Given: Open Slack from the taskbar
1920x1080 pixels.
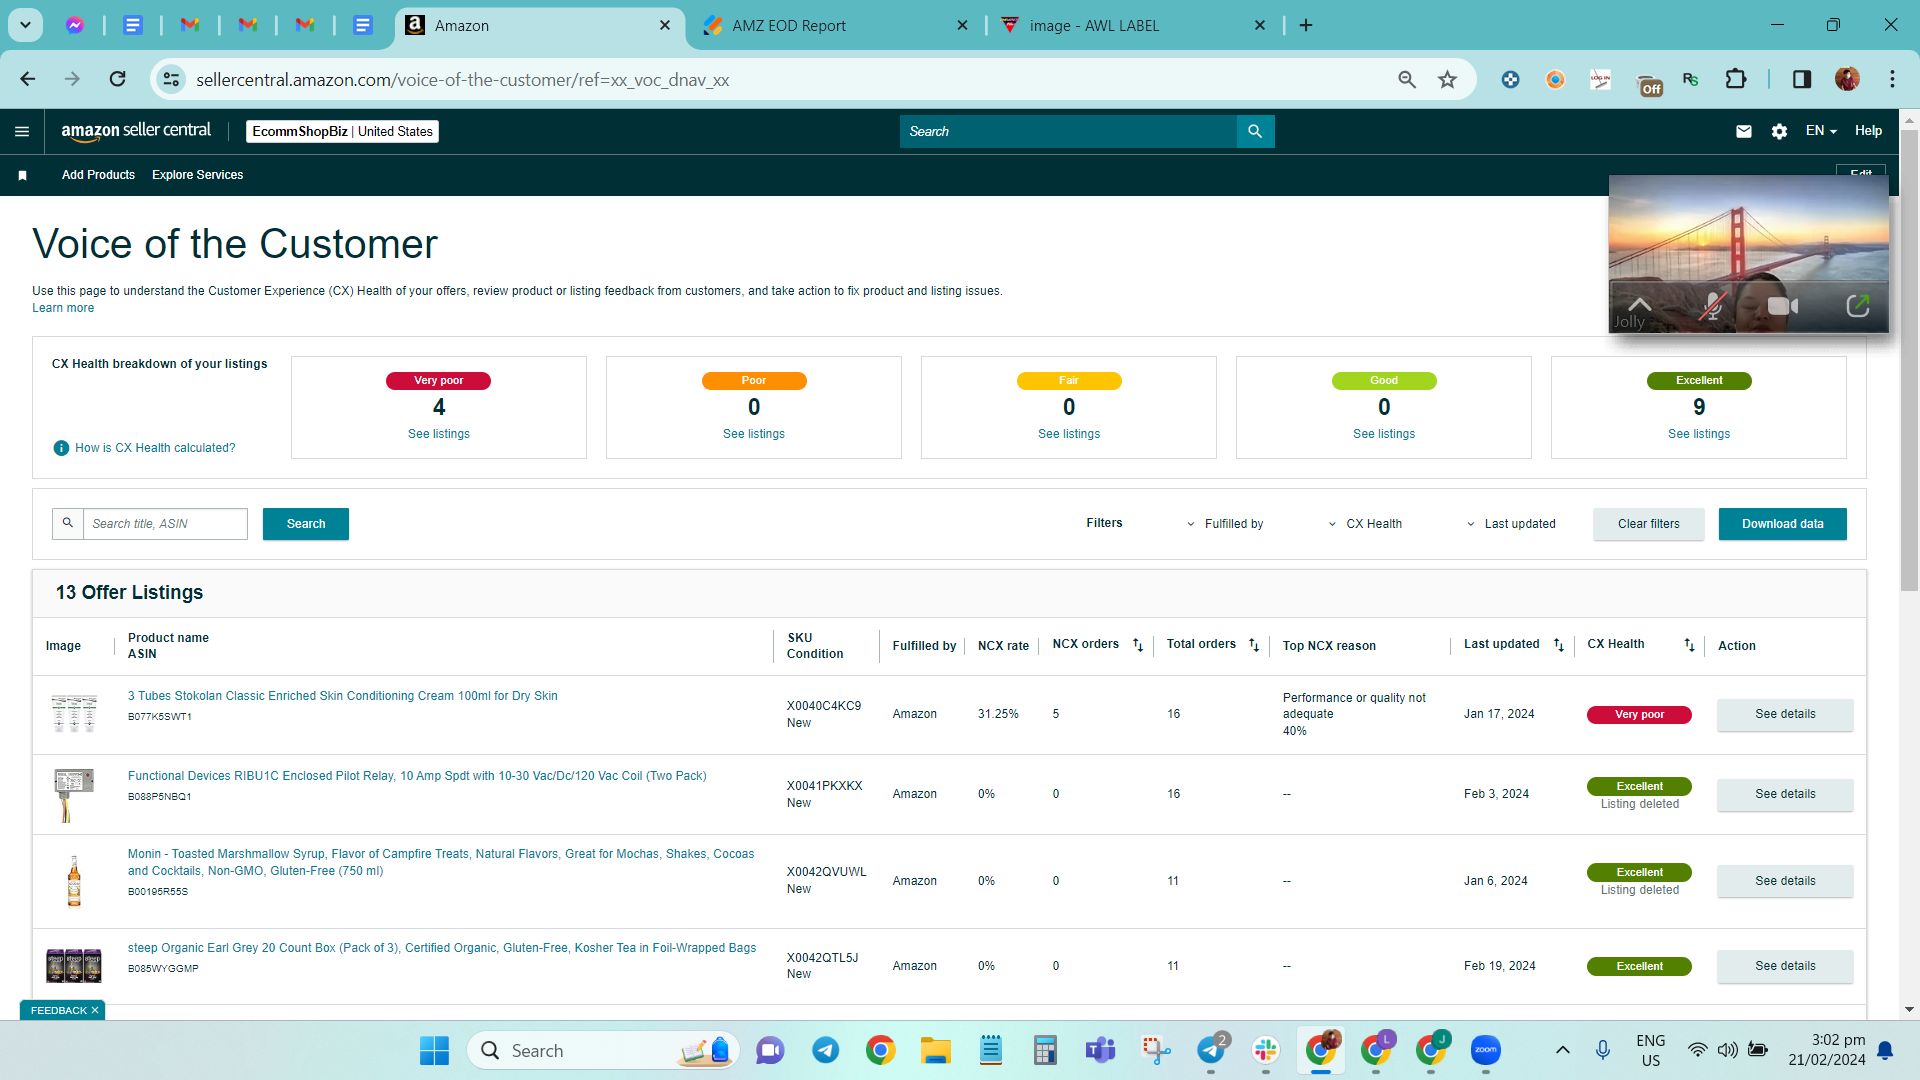Looking at the screenshot, I should coord(1266,1050).
